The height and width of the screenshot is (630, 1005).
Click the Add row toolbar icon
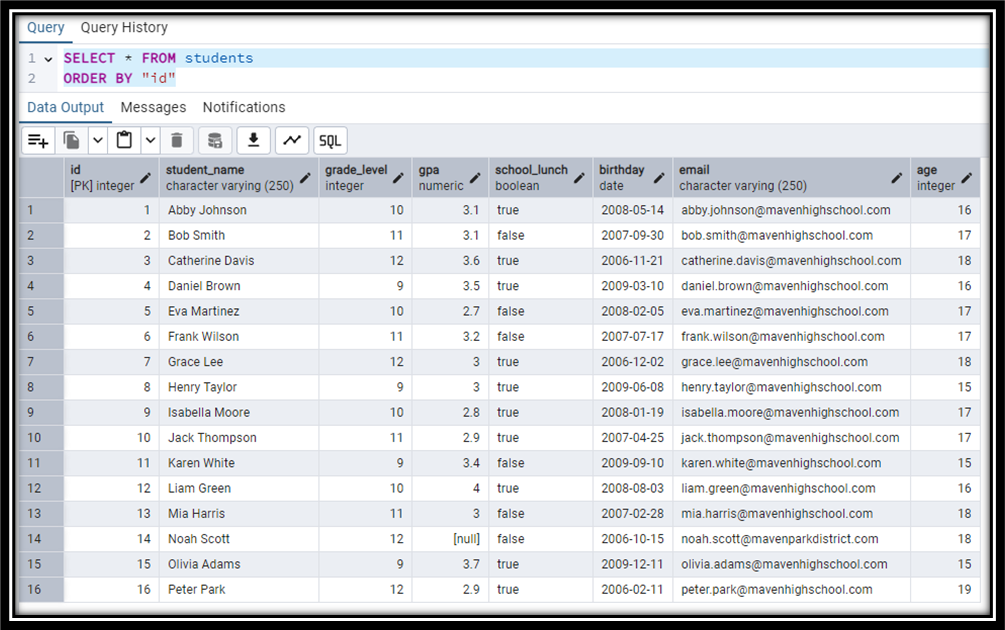(38, 140)
